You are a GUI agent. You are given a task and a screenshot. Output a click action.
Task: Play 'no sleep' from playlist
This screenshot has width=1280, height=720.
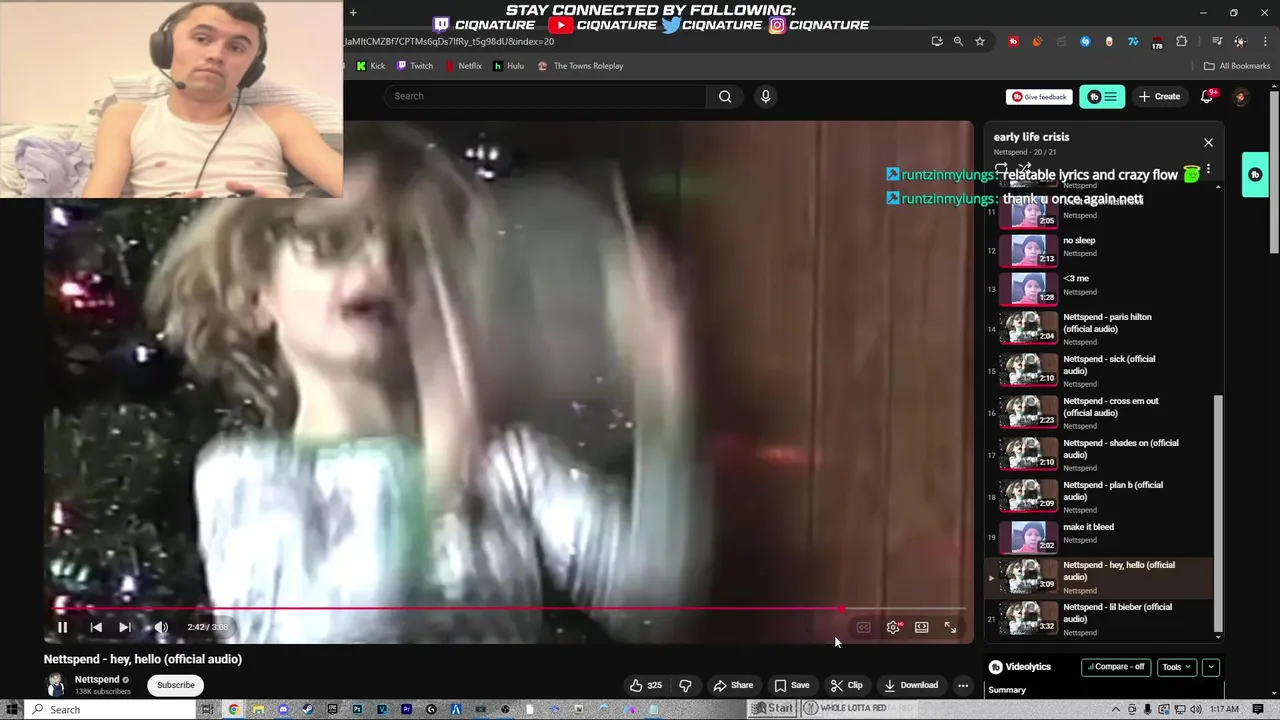pos(1100,248)
